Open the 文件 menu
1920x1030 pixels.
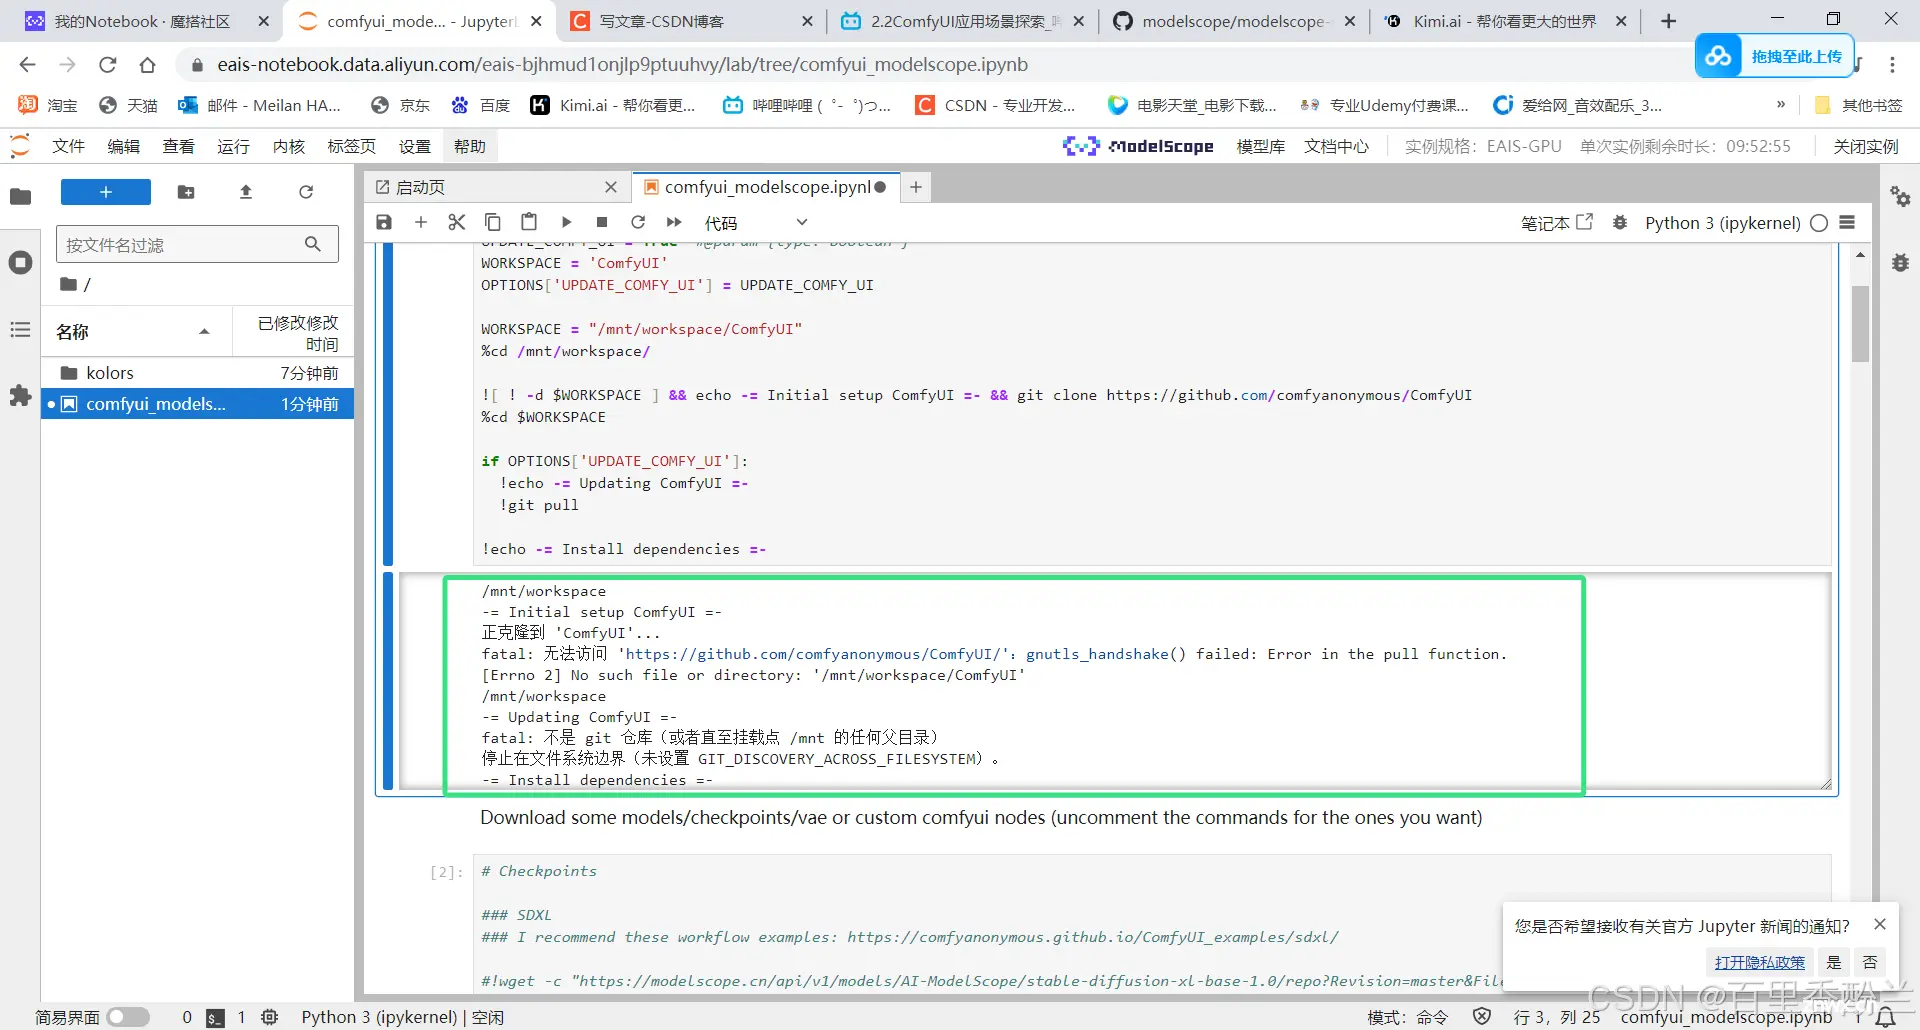click(x=68, y=147)
